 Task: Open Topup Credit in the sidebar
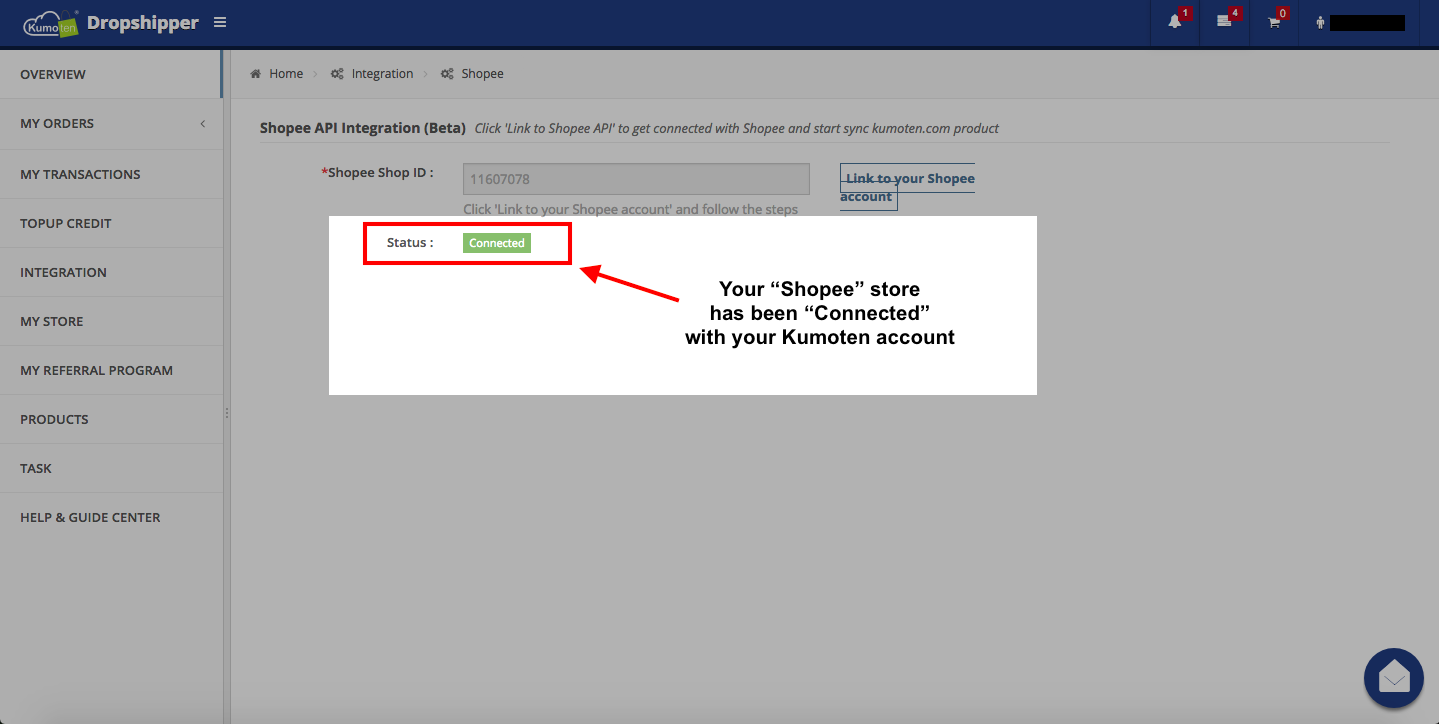pyautogui.click(x=110, y=223)
